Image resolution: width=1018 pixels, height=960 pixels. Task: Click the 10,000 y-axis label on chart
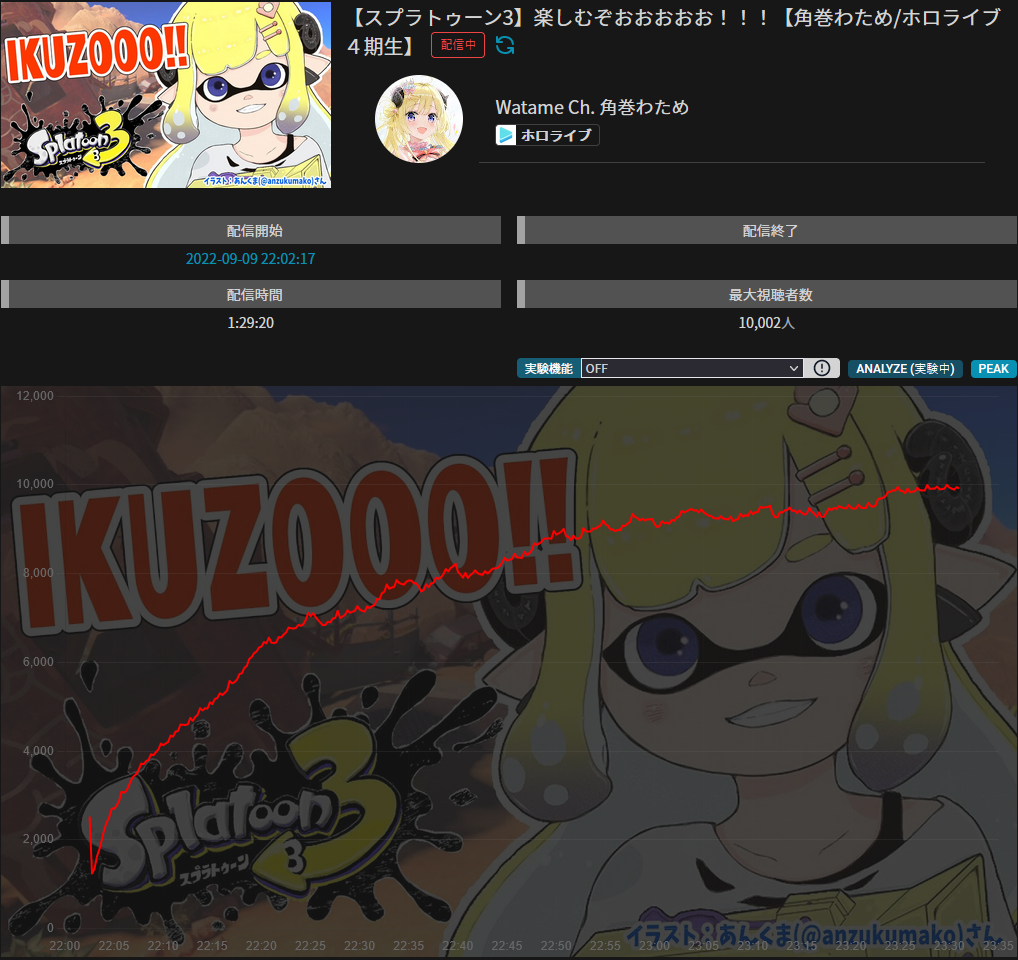click(35, 484)
